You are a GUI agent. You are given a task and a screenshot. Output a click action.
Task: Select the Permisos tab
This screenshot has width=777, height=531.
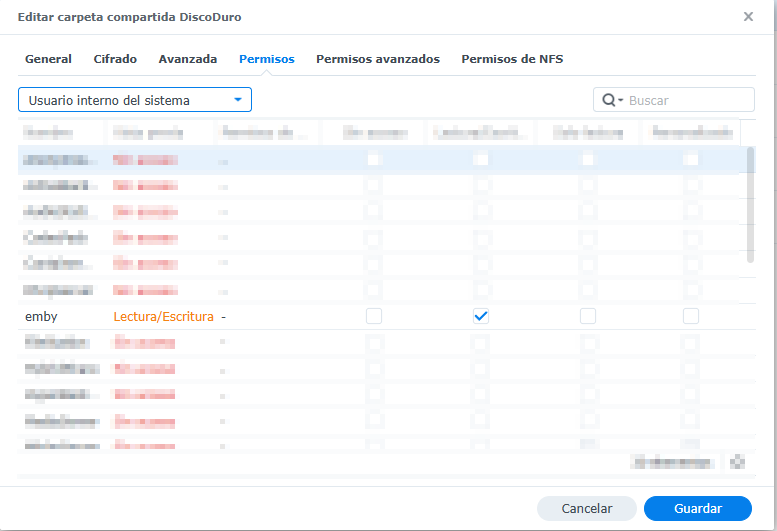point(267,59)
